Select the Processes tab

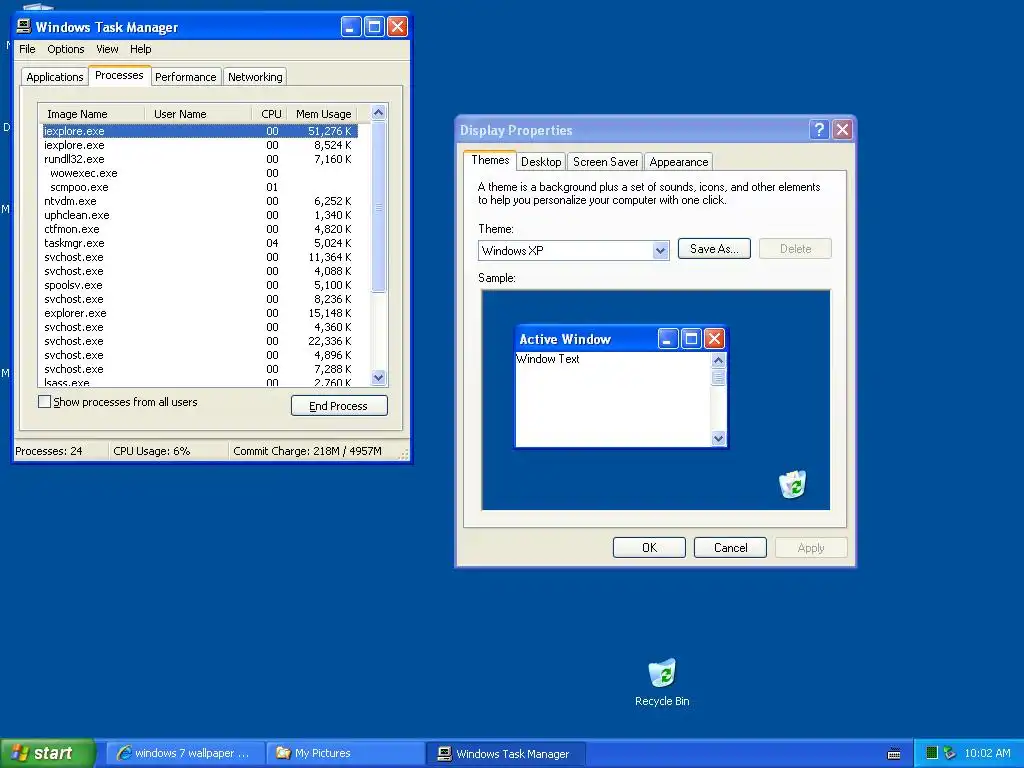pos(120,75)
